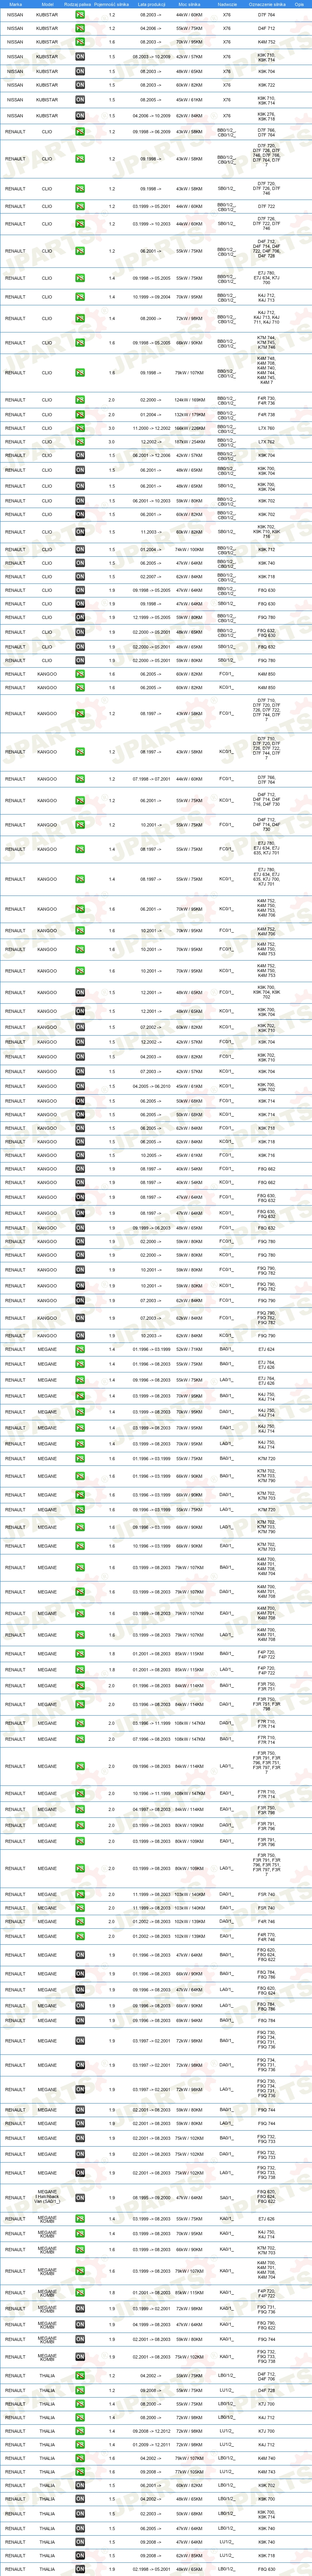The height and width of the screenshot is (2576, 312).
Task: Select power cell '124kW / 169KM'
Action: point(189,400)
